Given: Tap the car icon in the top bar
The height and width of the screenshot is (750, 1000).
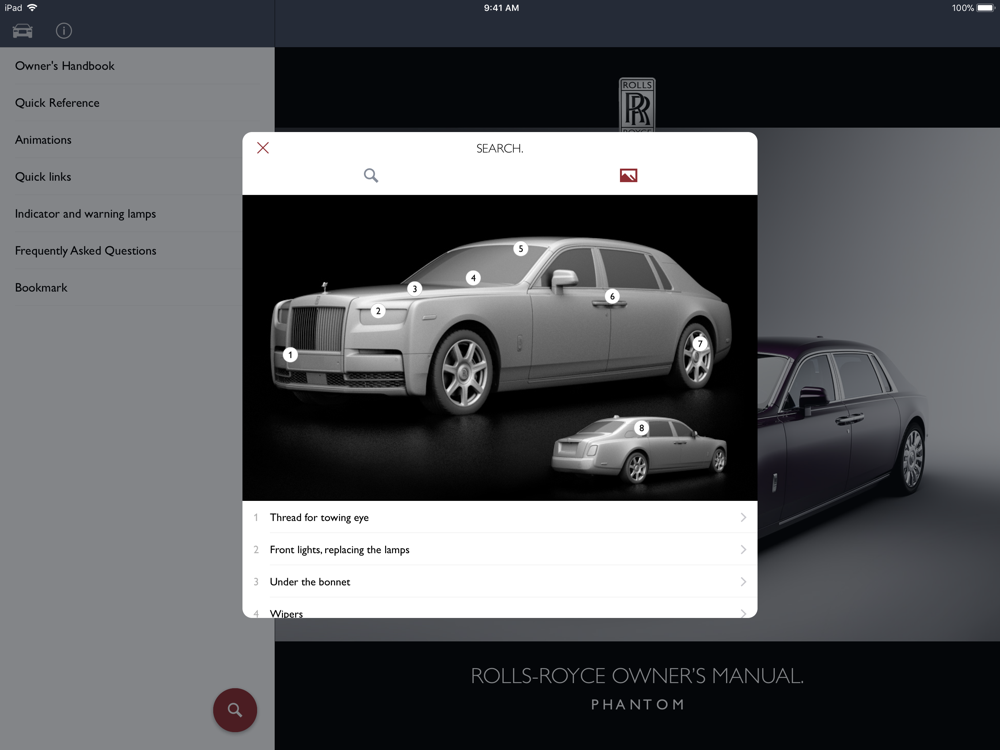Looking at the screenshot, I should click(22, 31).
